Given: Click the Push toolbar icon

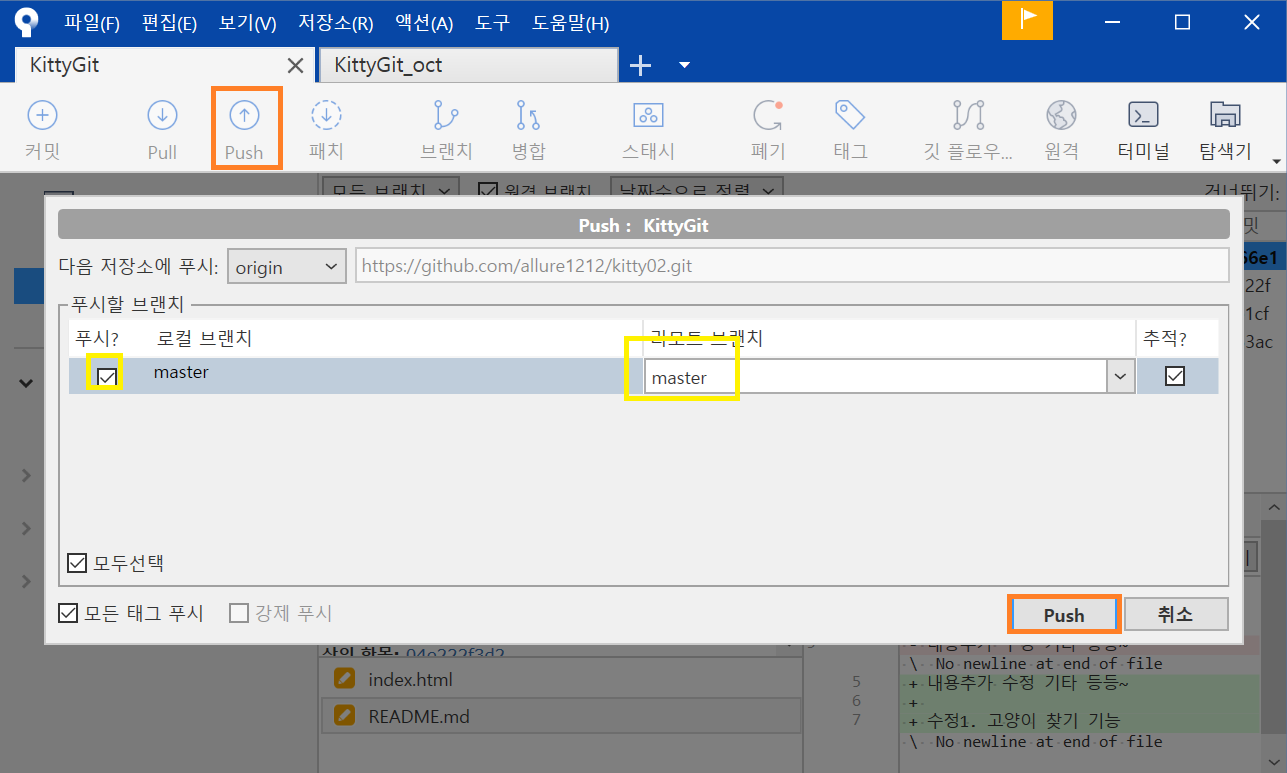Looking at the screenshot, I should pyautogui.click(x=244, y=130).
